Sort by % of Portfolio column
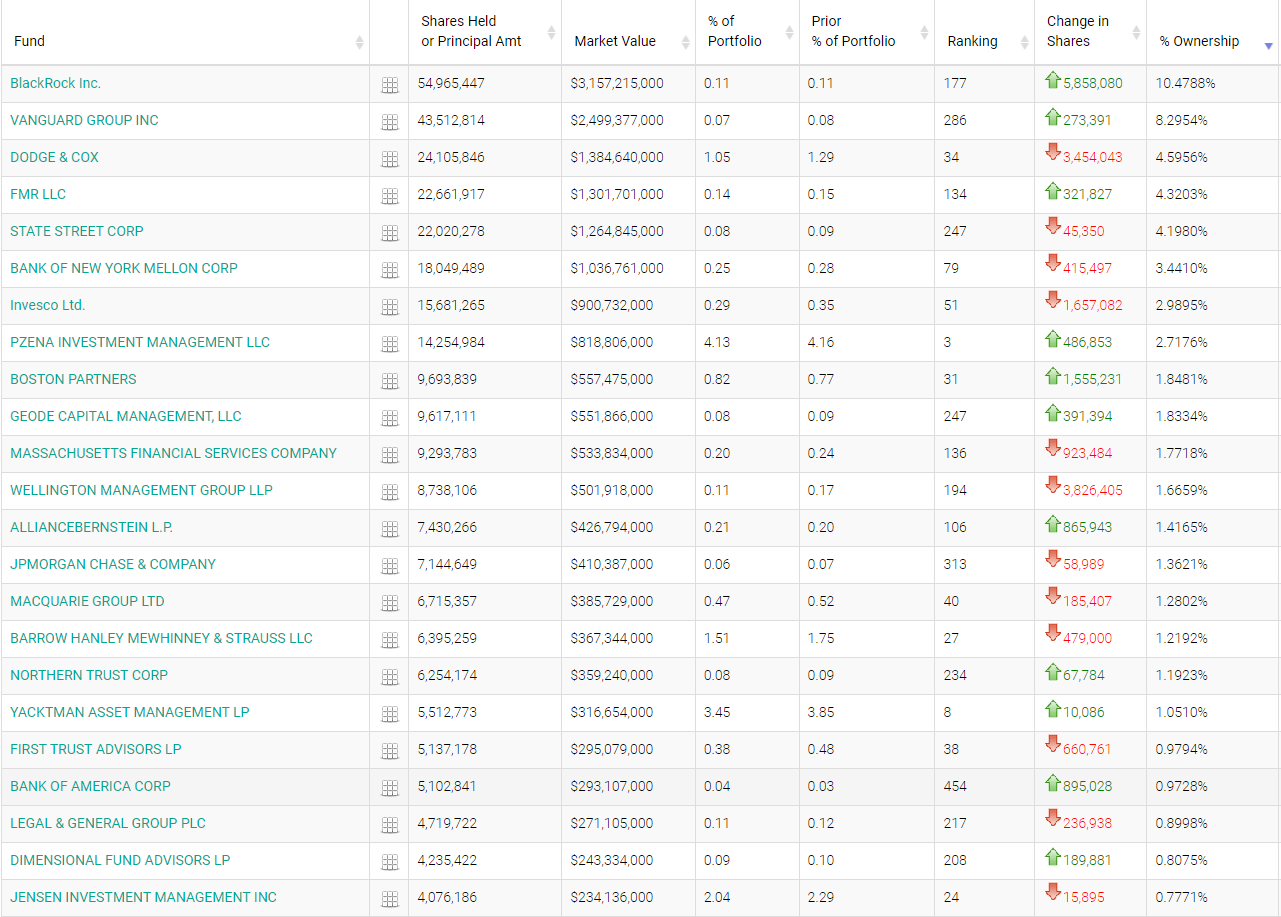The width and height of the screenshot is (1281, 917). [747, 33]
